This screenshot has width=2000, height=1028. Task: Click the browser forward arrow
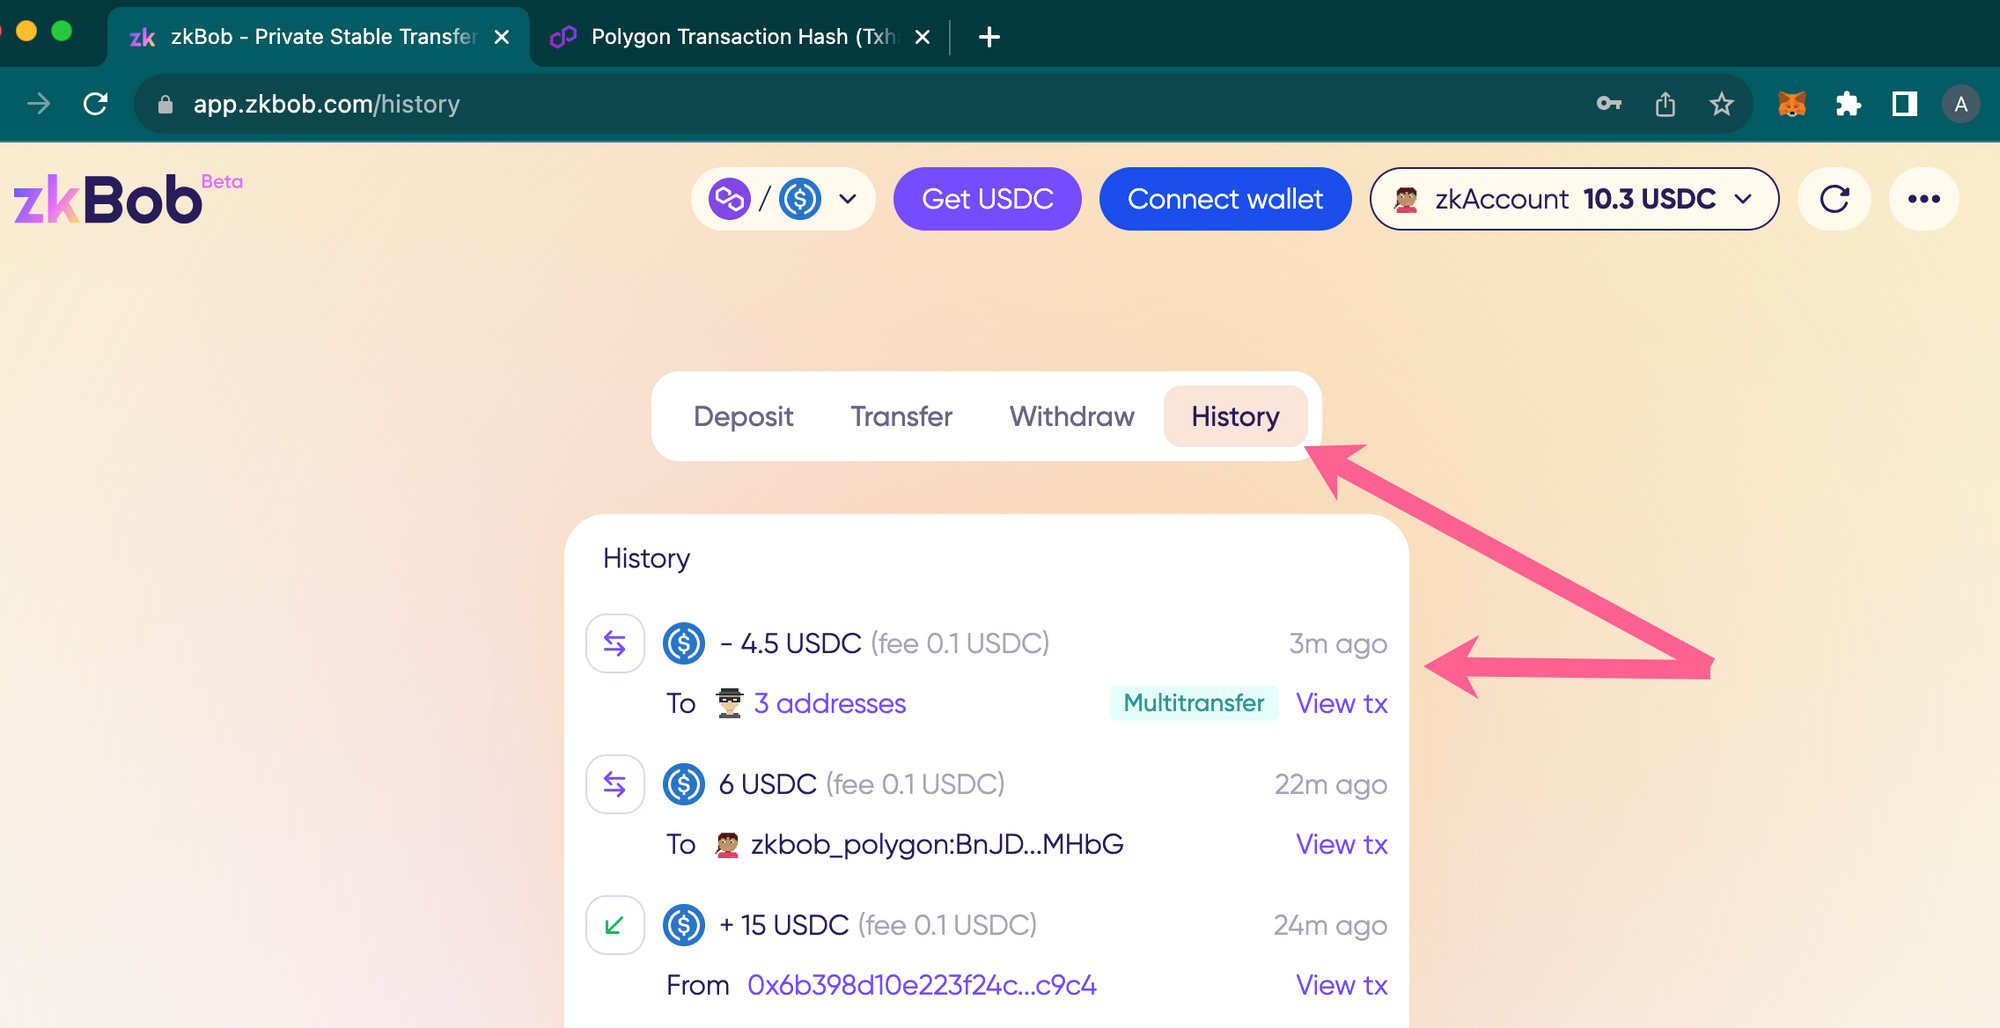click(38, 104)
